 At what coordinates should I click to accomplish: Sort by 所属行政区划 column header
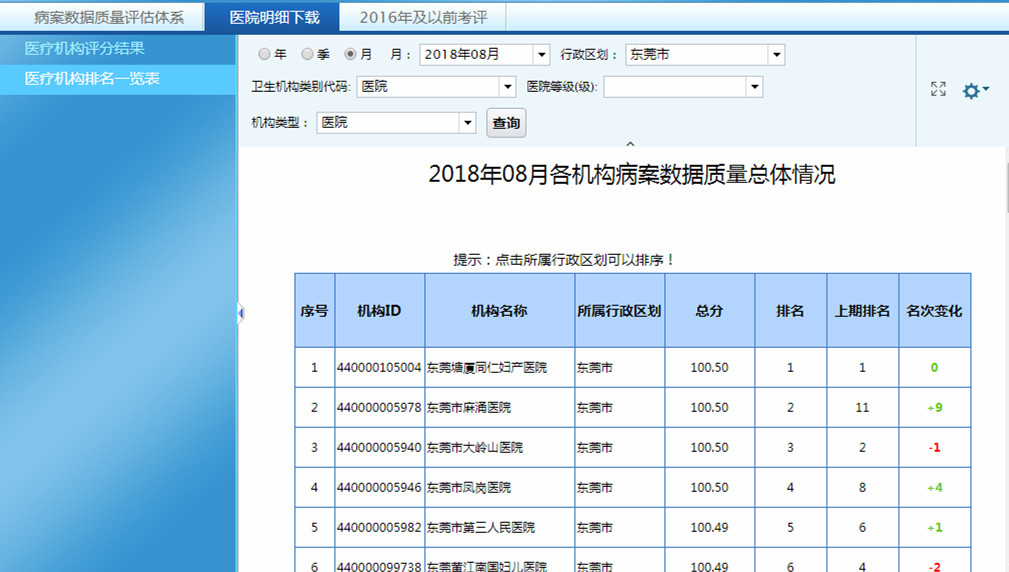pos(619,311)
